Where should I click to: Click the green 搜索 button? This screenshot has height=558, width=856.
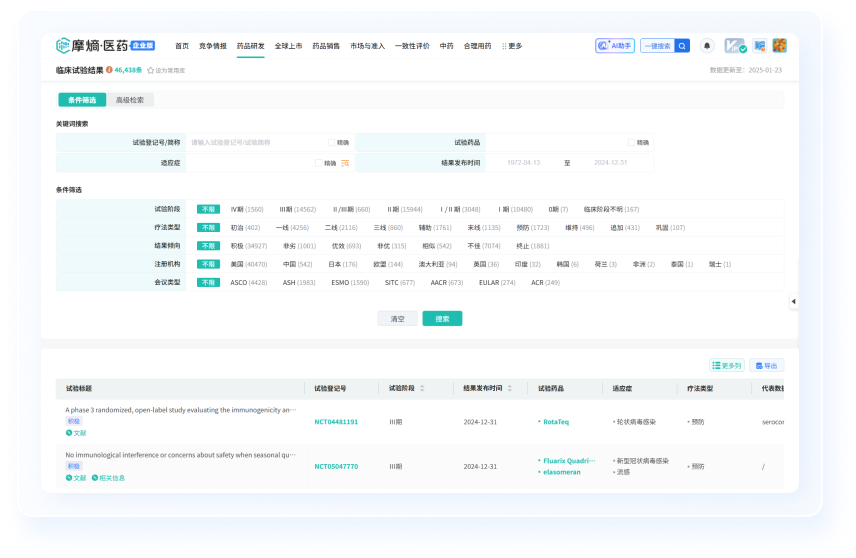tap(442, 319)
